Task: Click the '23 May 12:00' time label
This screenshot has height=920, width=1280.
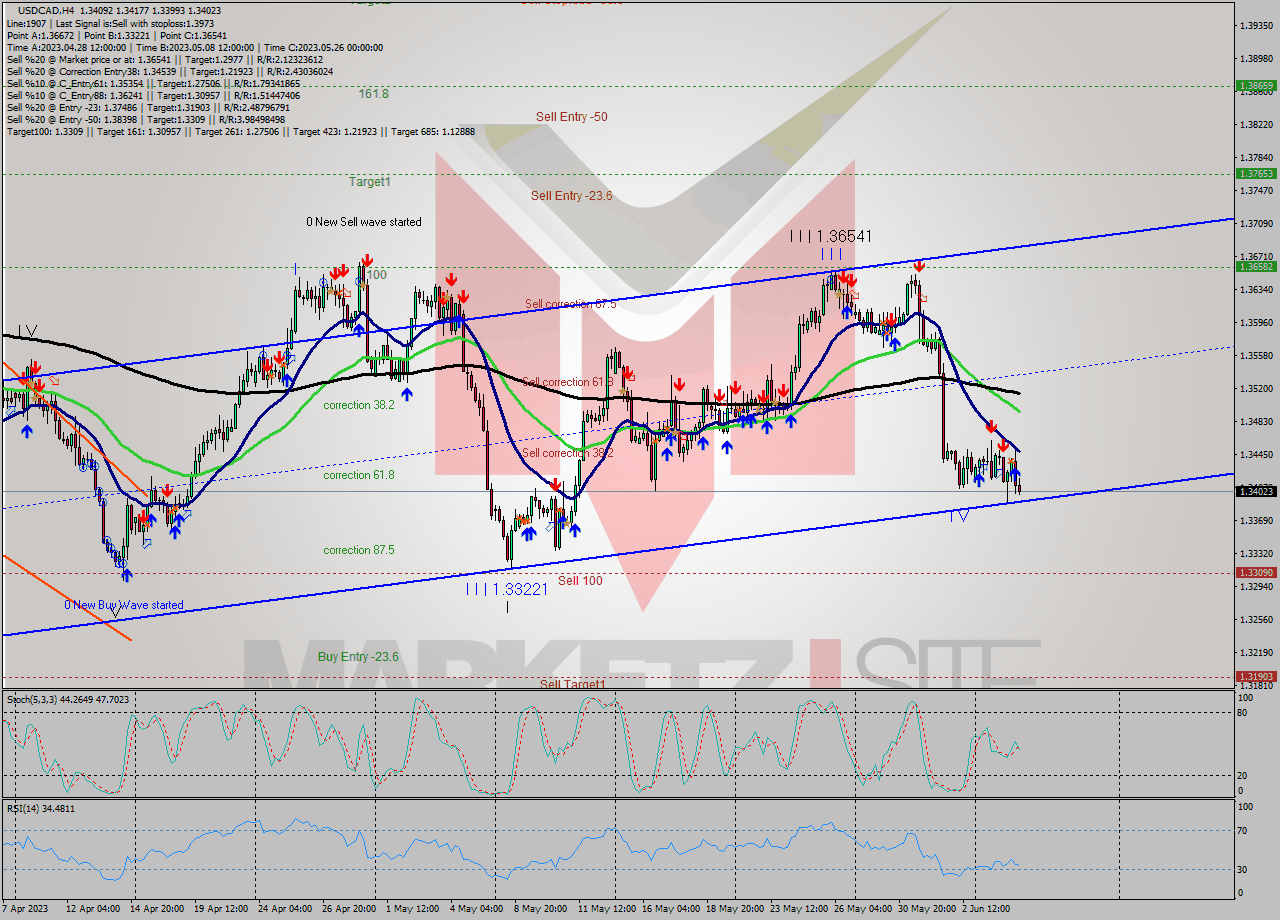Action: 798,909
